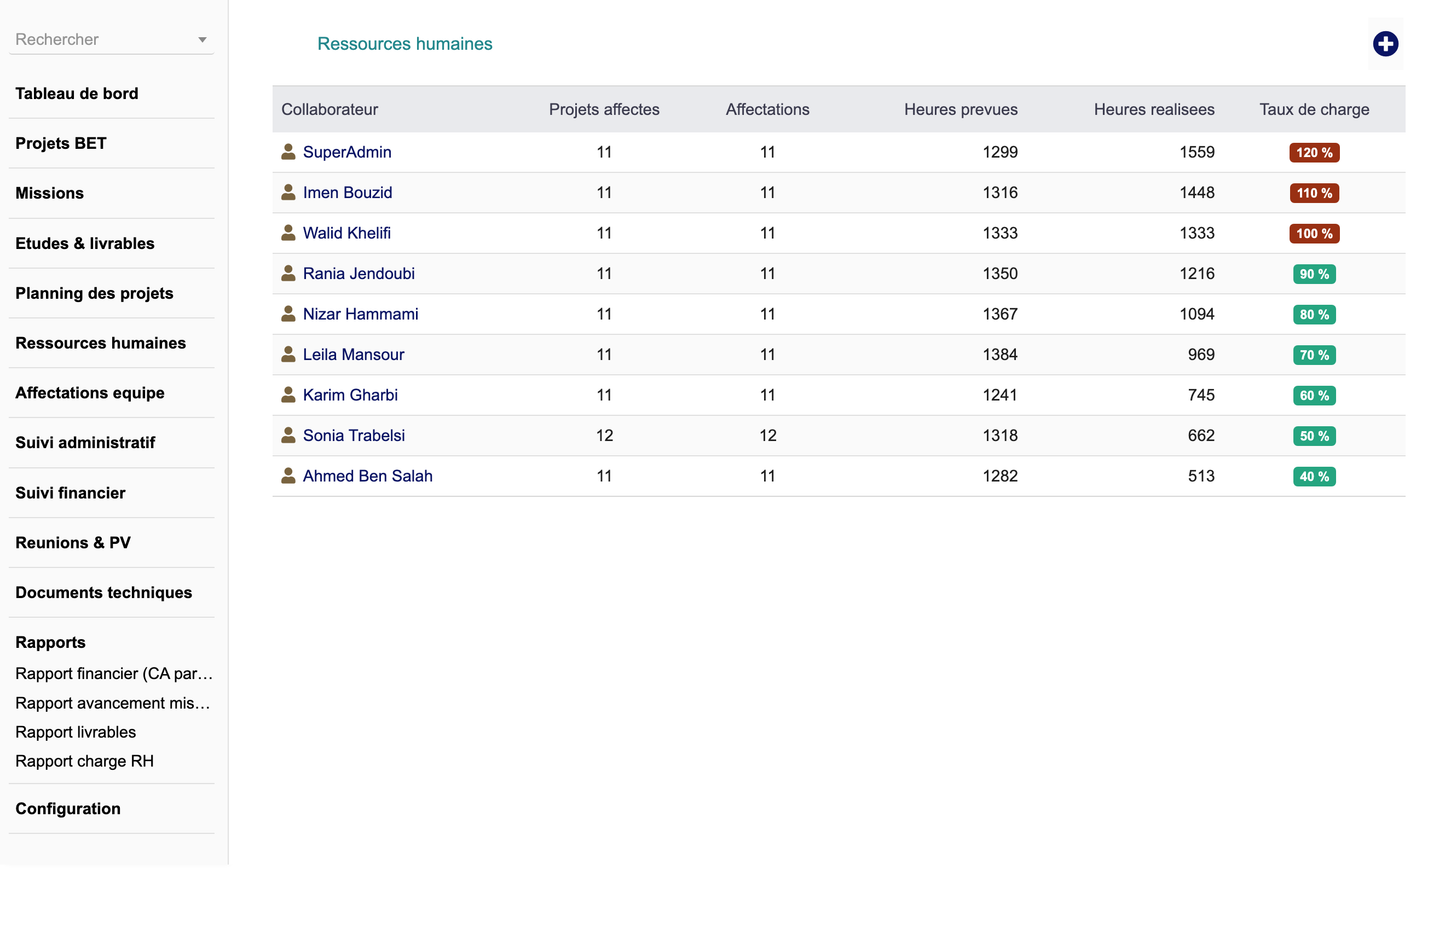Click the green 70 % load badge
The width and height of the screenshot is (1445, 928).
tap(1314, 355)
